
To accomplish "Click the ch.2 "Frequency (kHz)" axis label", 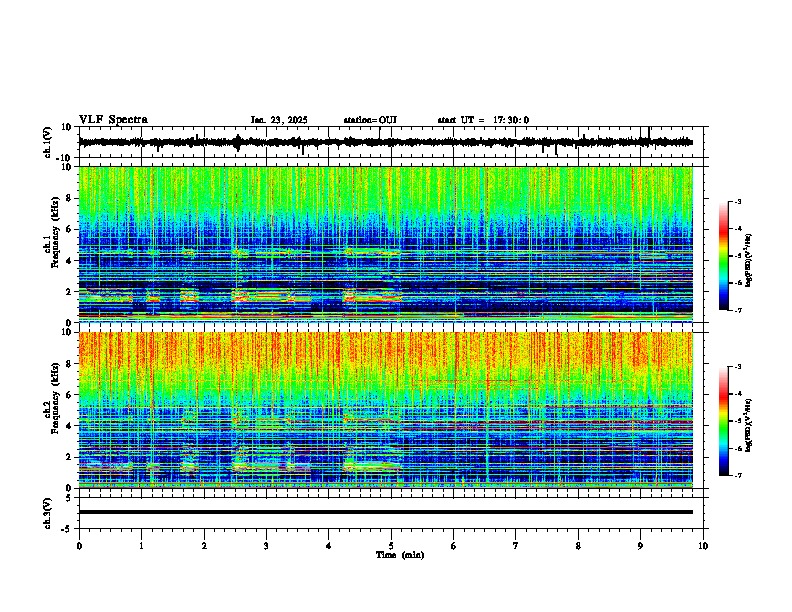I will [55, 397].
